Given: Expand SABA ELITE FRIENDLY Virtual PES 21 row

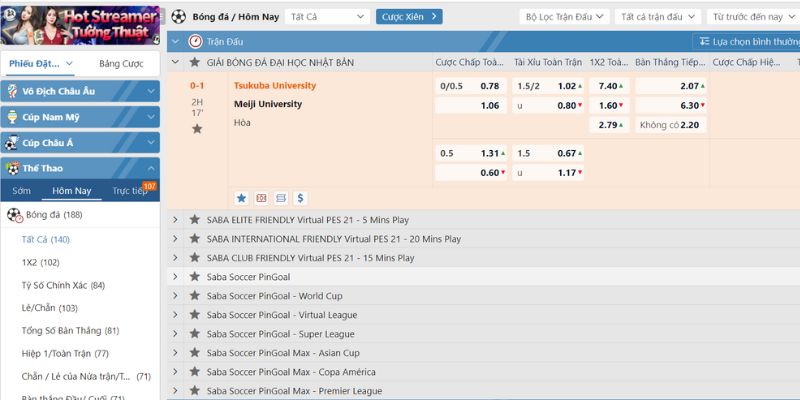Looking at the screenshot, I should (175, 220).
